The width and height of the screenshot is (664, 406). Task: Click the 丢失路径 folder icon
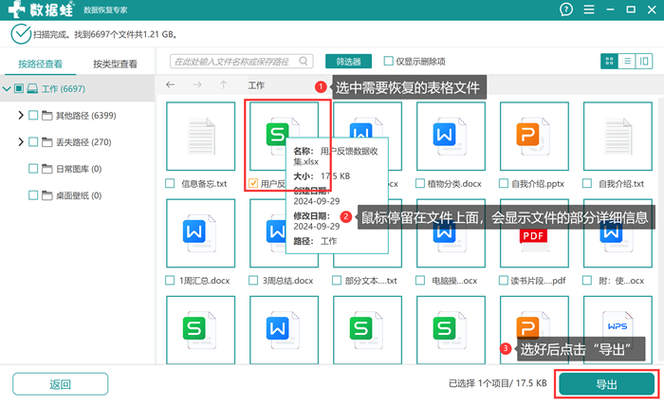47,142
